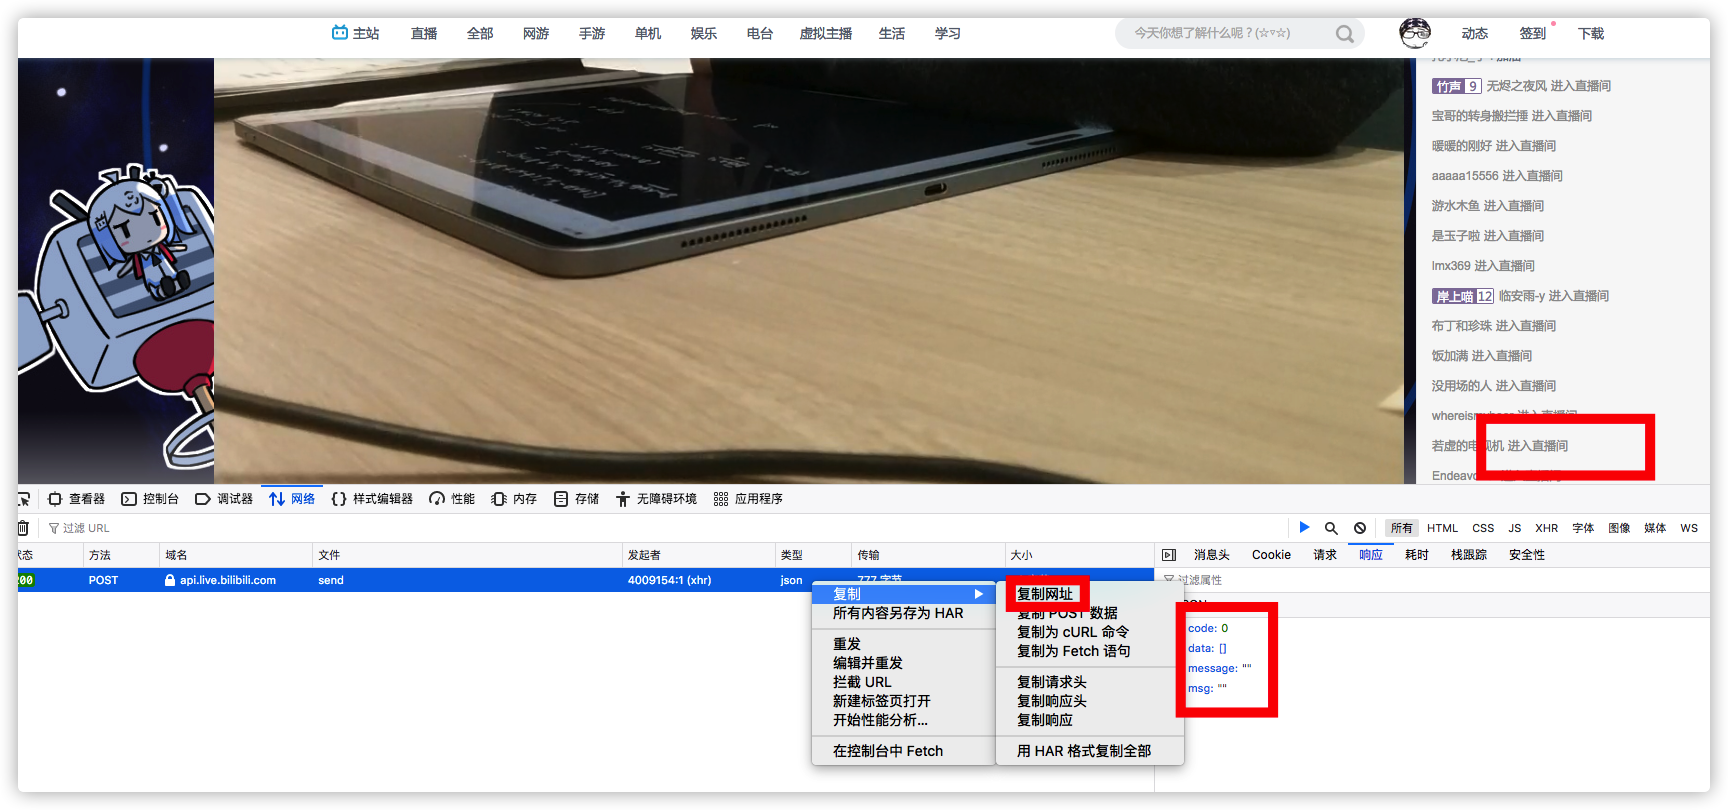Click the Bilibili site search magnifier icon
This screenshot has height=810, width=1728.
pos(1345,34)
